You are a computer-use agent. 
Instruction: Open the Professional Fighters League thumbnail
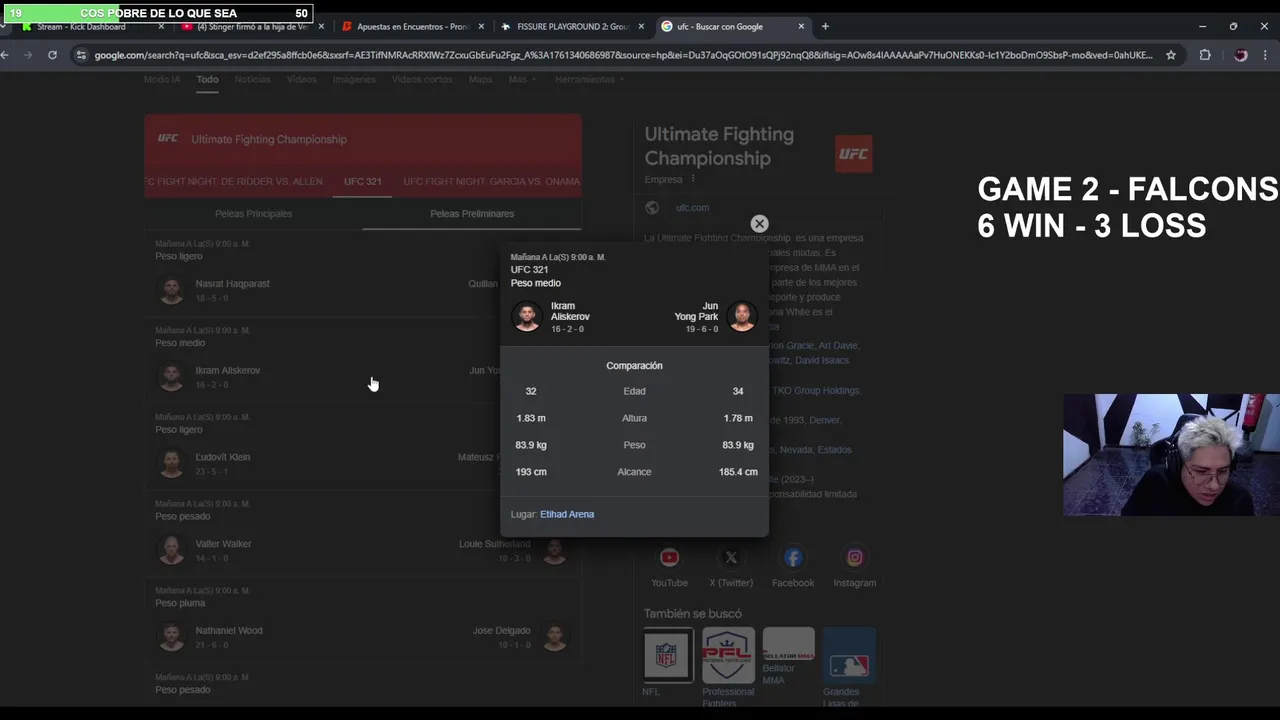tap(728, 655)
